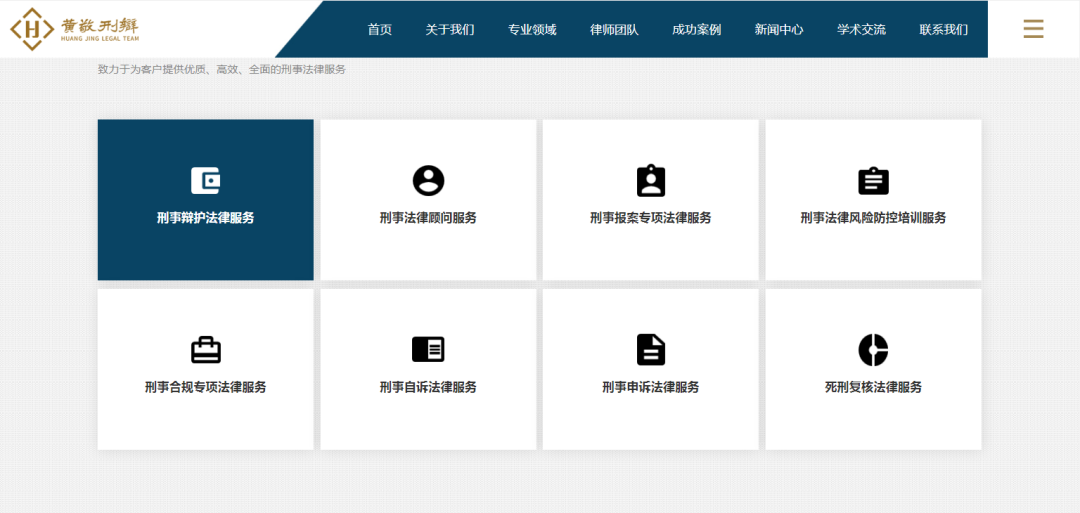Go to 首页 in the navigation bar
The height and width of the screenshot is (513, 1080).
(380, 30)
